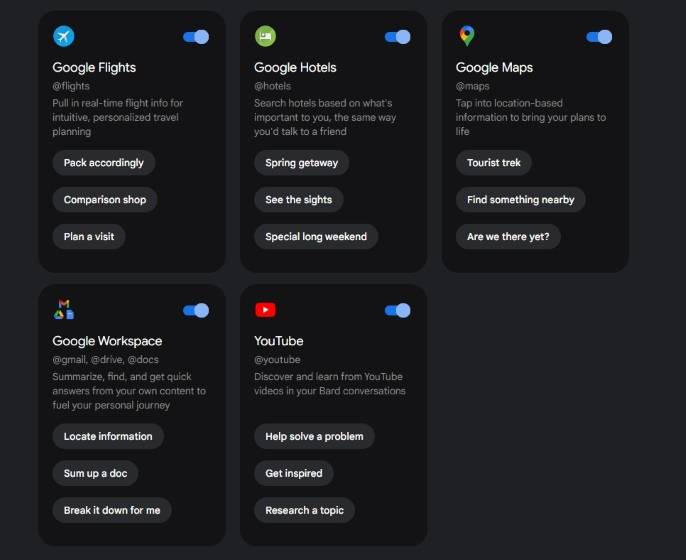Choose the "Comparison shop" prompt chip
Viewport: 686px width, 560px height.
(105, 200)
